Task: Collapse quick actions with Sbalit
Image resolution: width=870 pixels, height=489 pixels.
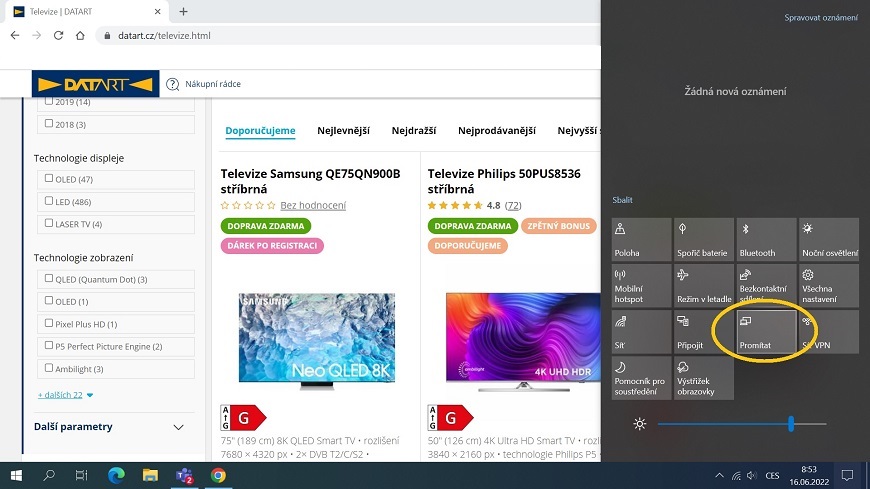Action: point(622,200)
